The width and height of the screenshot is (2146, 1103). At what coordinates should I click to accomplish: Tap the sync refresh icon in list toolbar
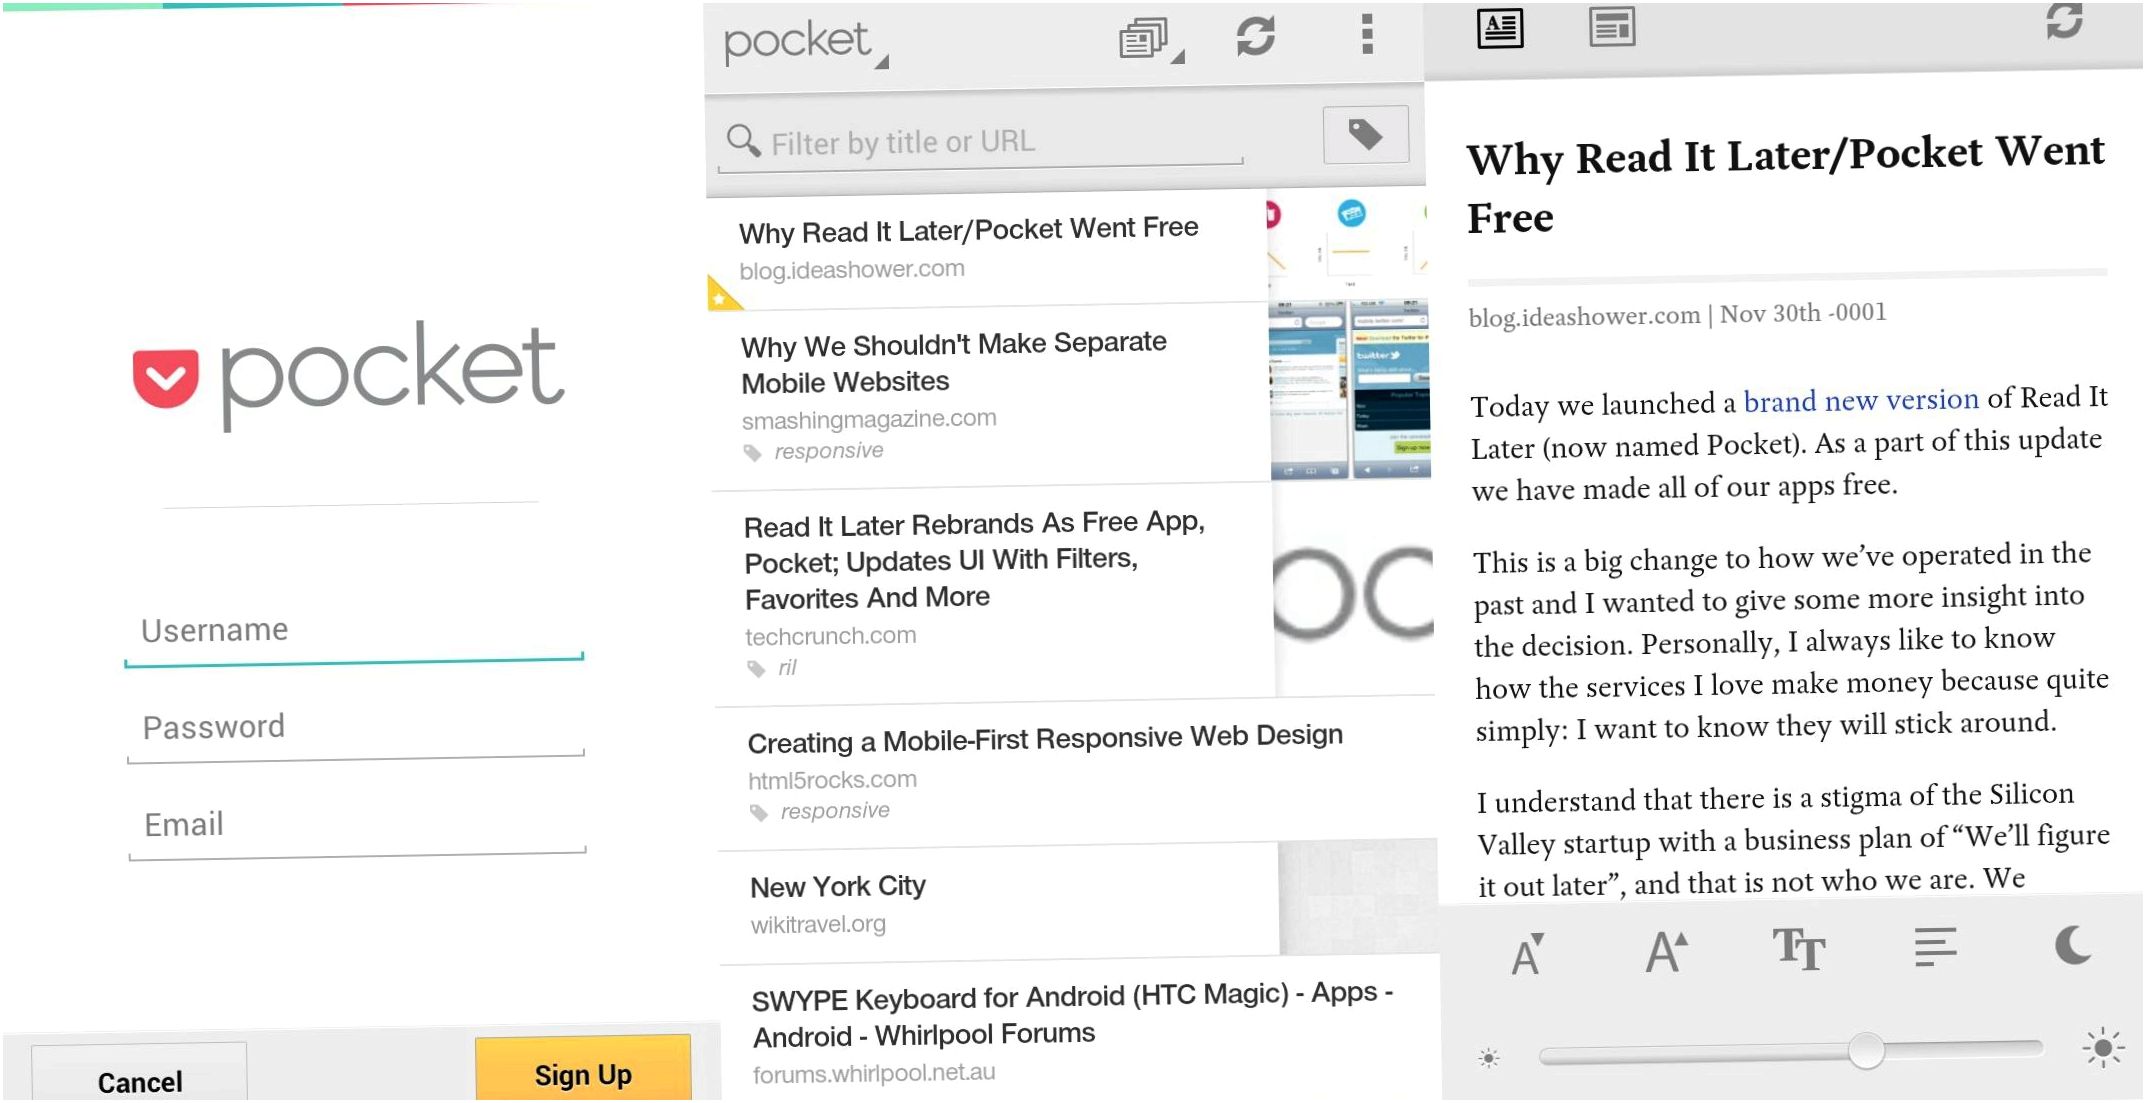1255,36
